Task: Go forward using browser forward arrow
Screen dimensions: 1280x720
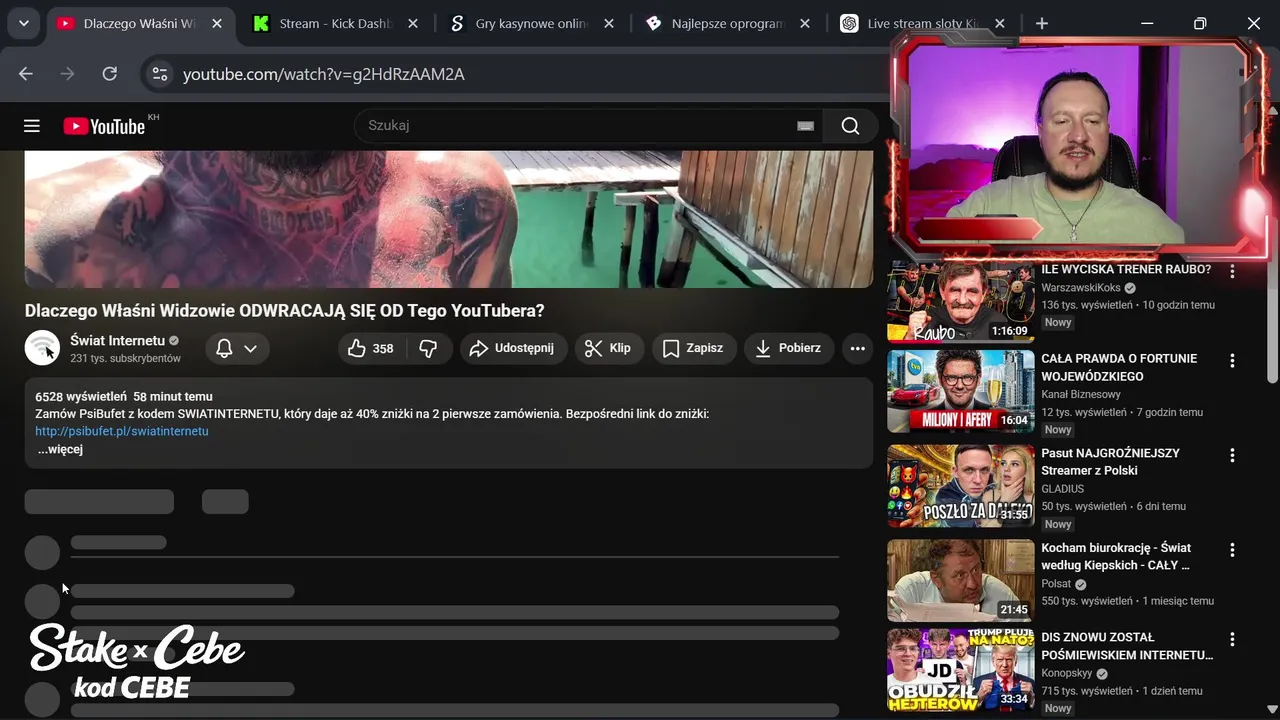Action: point(68,74)
